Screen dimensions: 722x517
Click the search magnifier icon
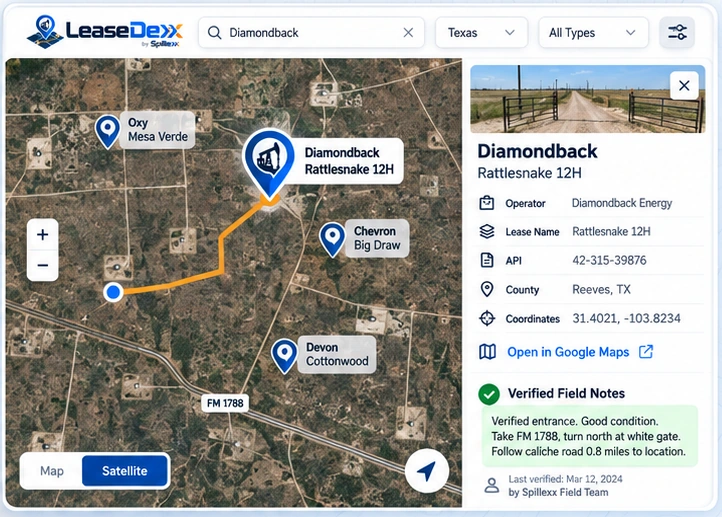[x=214, y=33]
